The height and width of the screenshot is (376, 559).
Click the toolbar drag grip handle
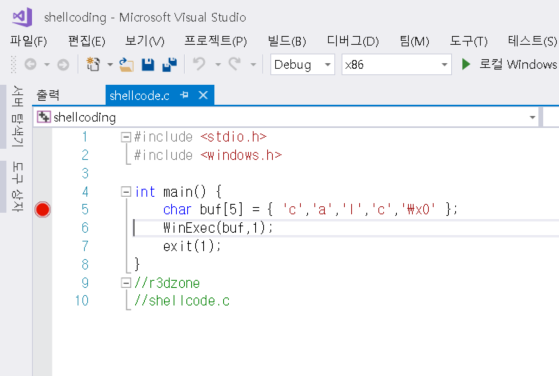coord(14,65)
